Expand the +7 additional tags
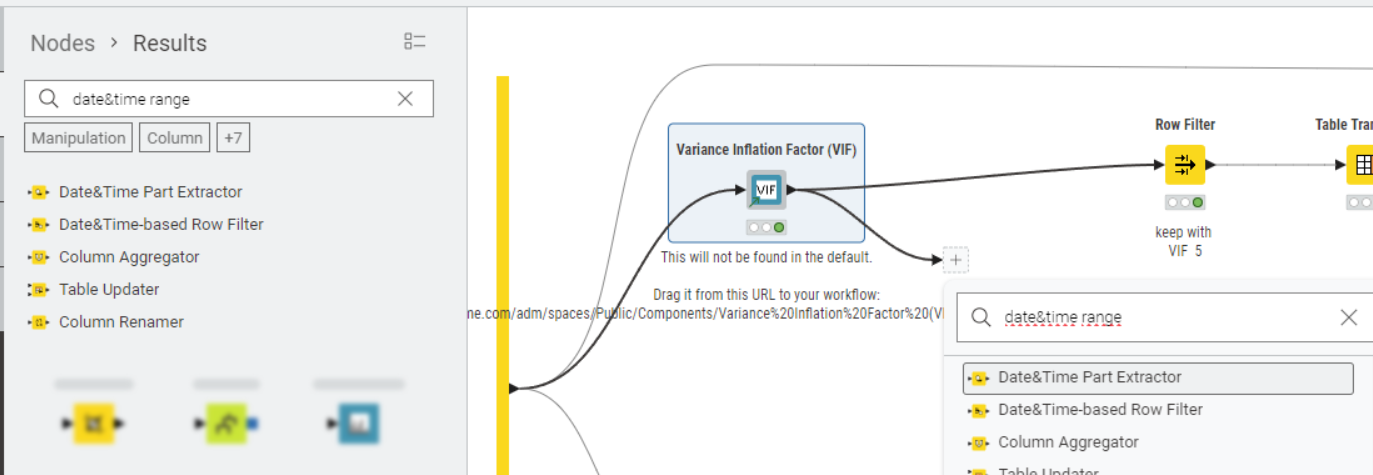 point(233,138)
